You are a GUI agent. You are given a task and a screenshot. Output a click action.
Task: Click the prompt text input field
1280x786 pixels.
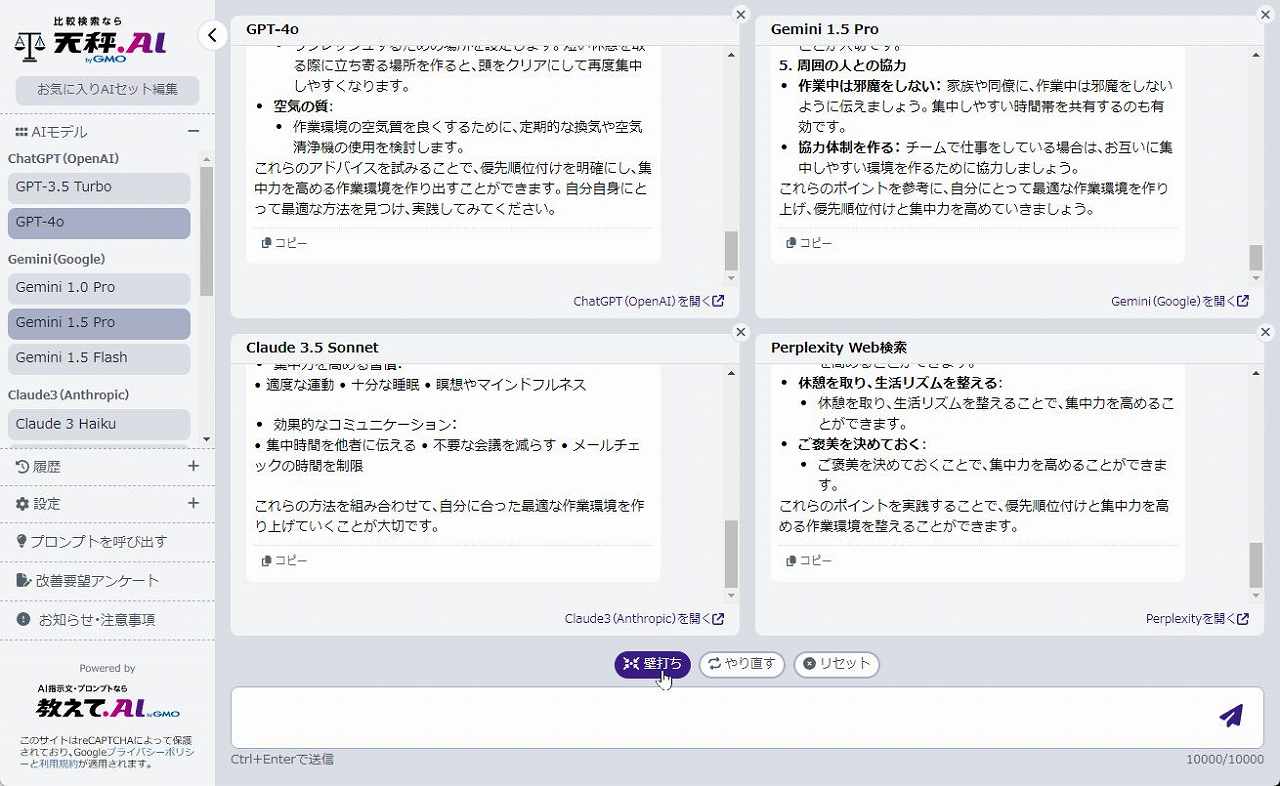720,716
